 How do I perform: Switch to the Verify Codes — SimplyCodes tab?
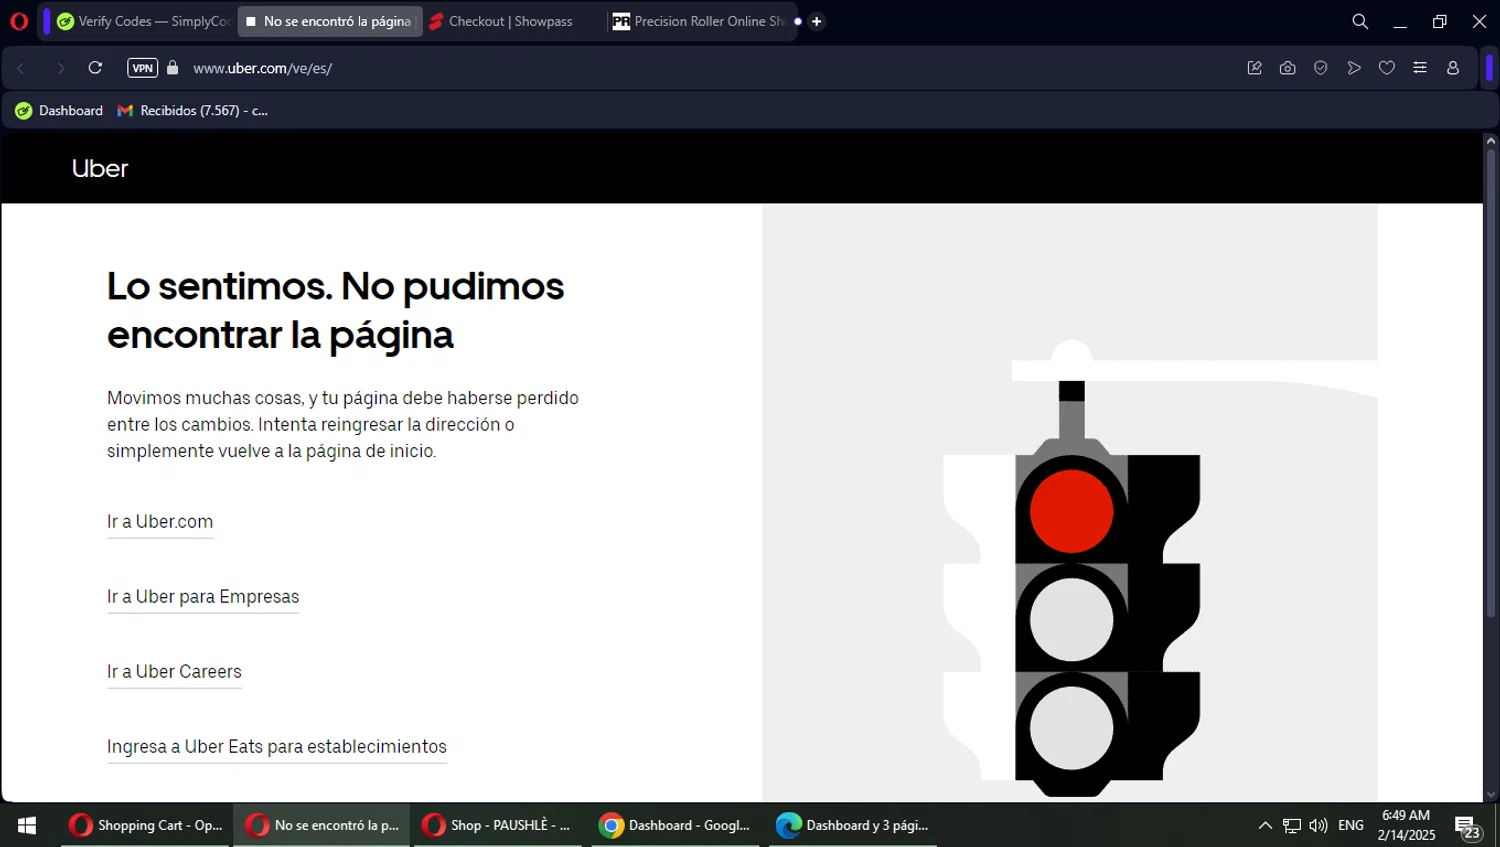pos(143,21)
